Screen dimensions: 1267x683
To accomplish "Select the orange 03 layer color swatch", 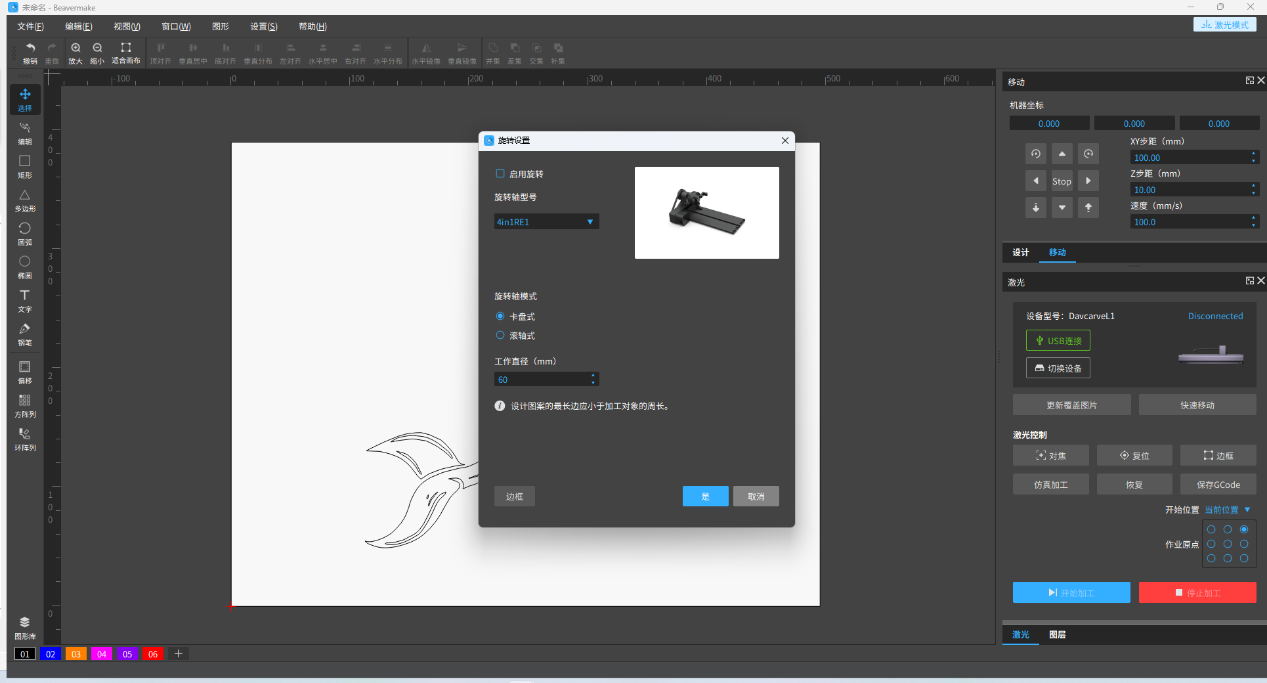I will pos(76,654).
